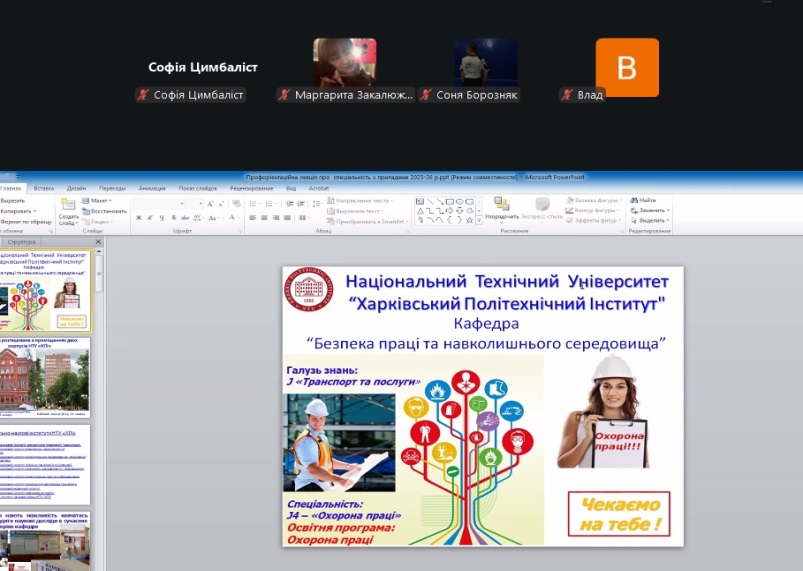Select the five-point star shape in gallery
The height and width of the screenshot is (571, 803).
tap(469, 220)
